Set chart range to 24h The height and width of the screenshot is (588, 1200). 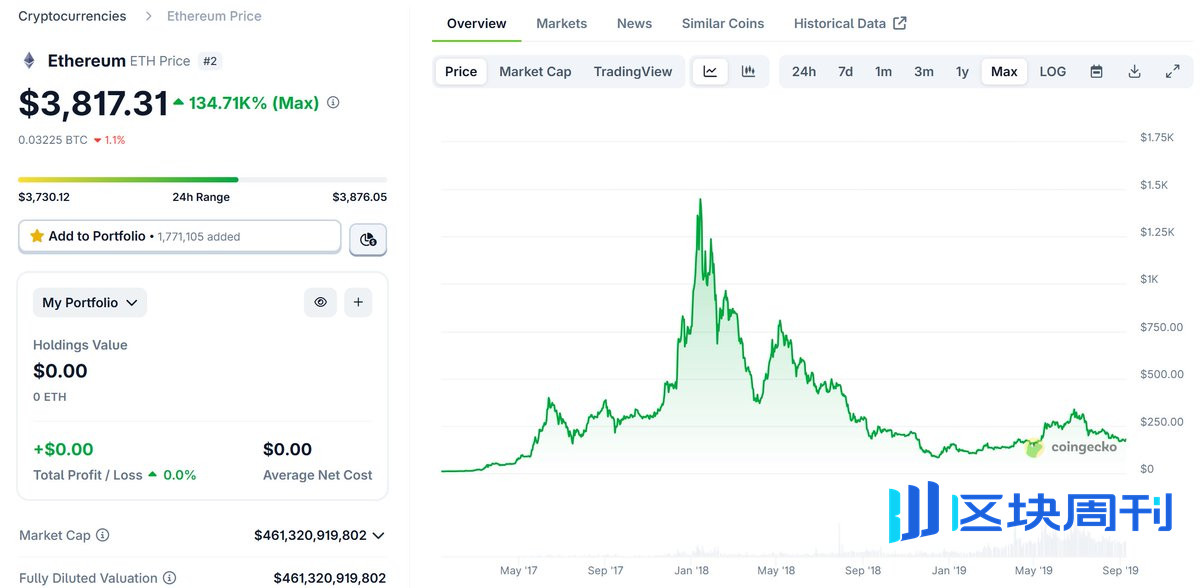click(x=804, y=71)
